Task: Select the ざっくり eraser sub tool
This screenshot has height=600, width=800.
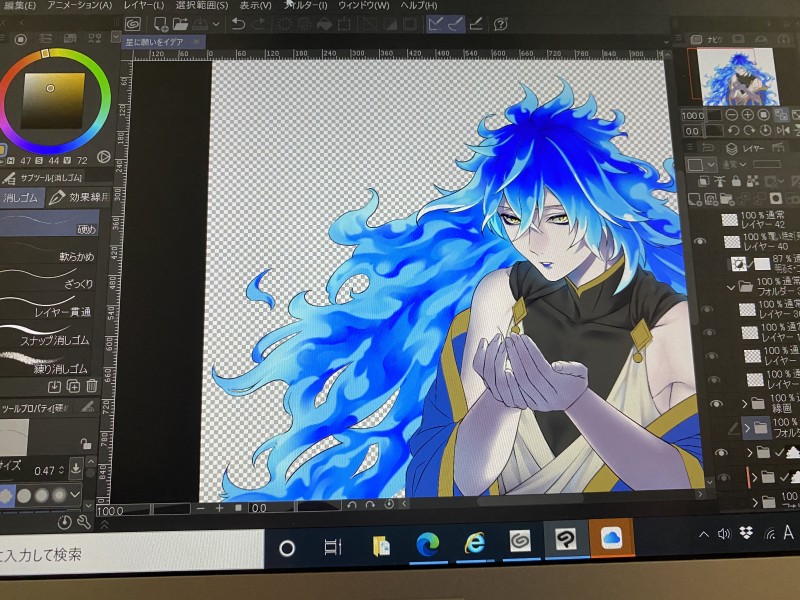Action: [49, 278]
